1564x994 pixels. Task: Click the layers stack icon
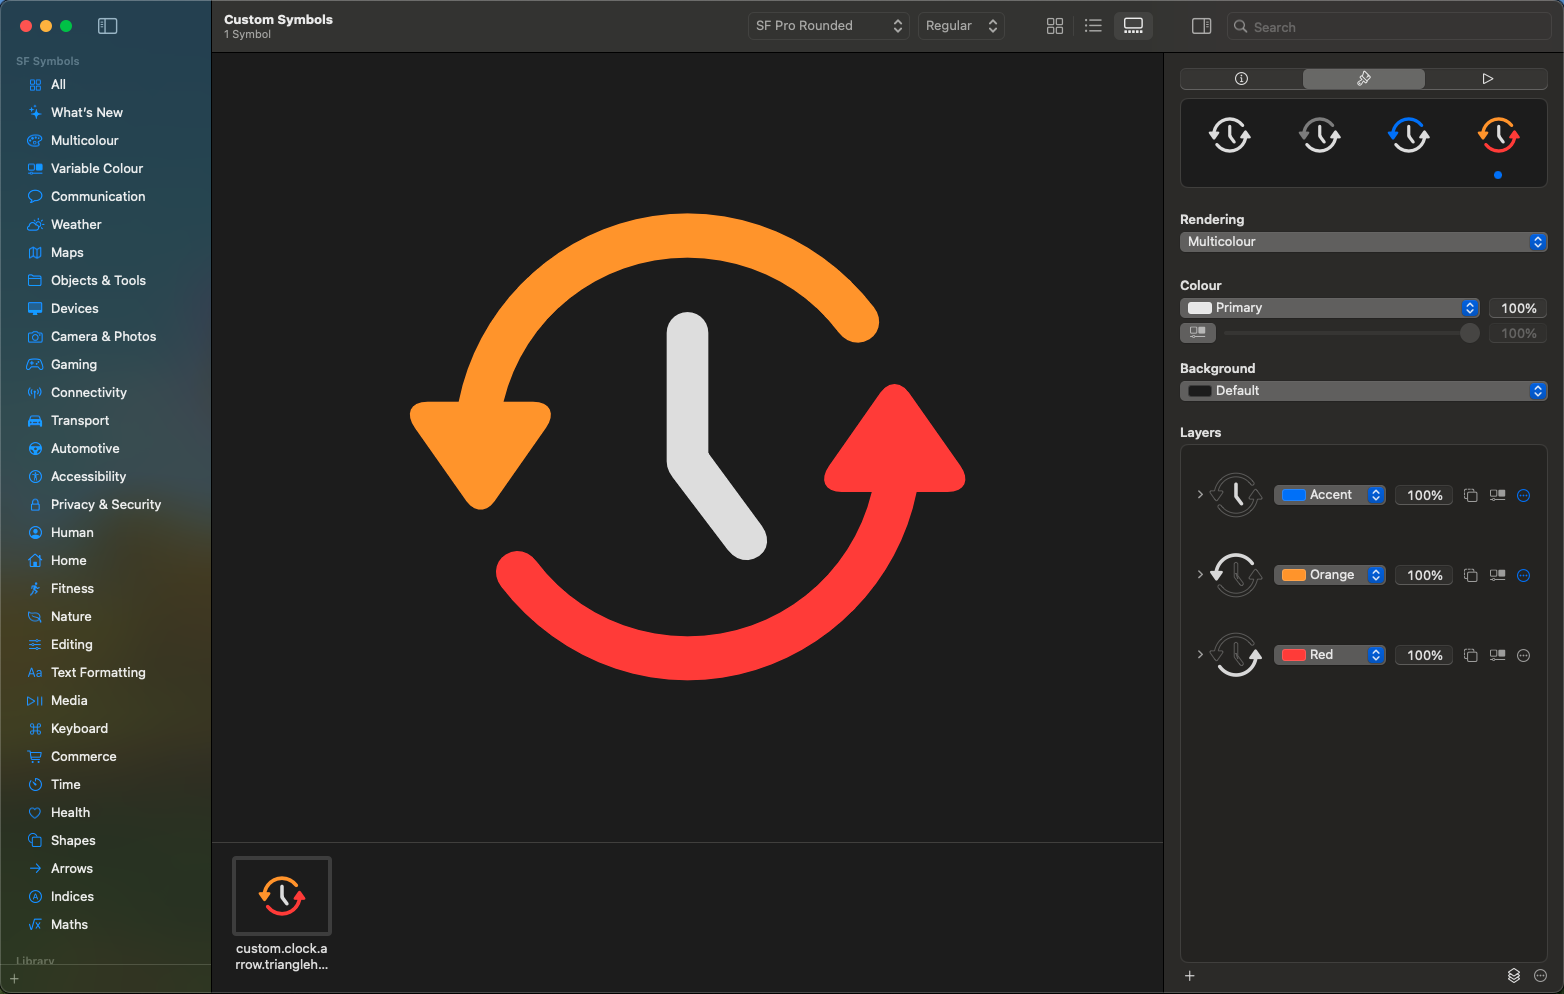1514,976
